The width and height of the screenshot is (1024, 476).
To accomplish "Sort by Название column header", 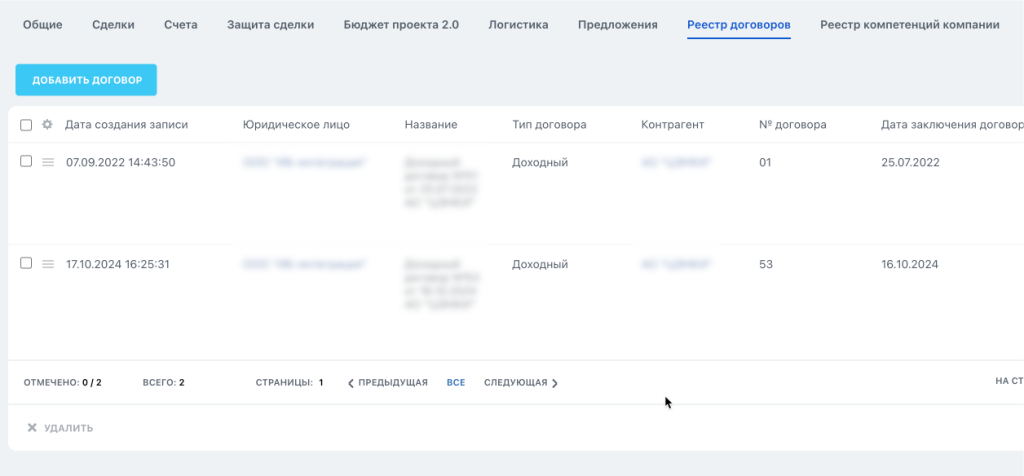I will 431,125.
